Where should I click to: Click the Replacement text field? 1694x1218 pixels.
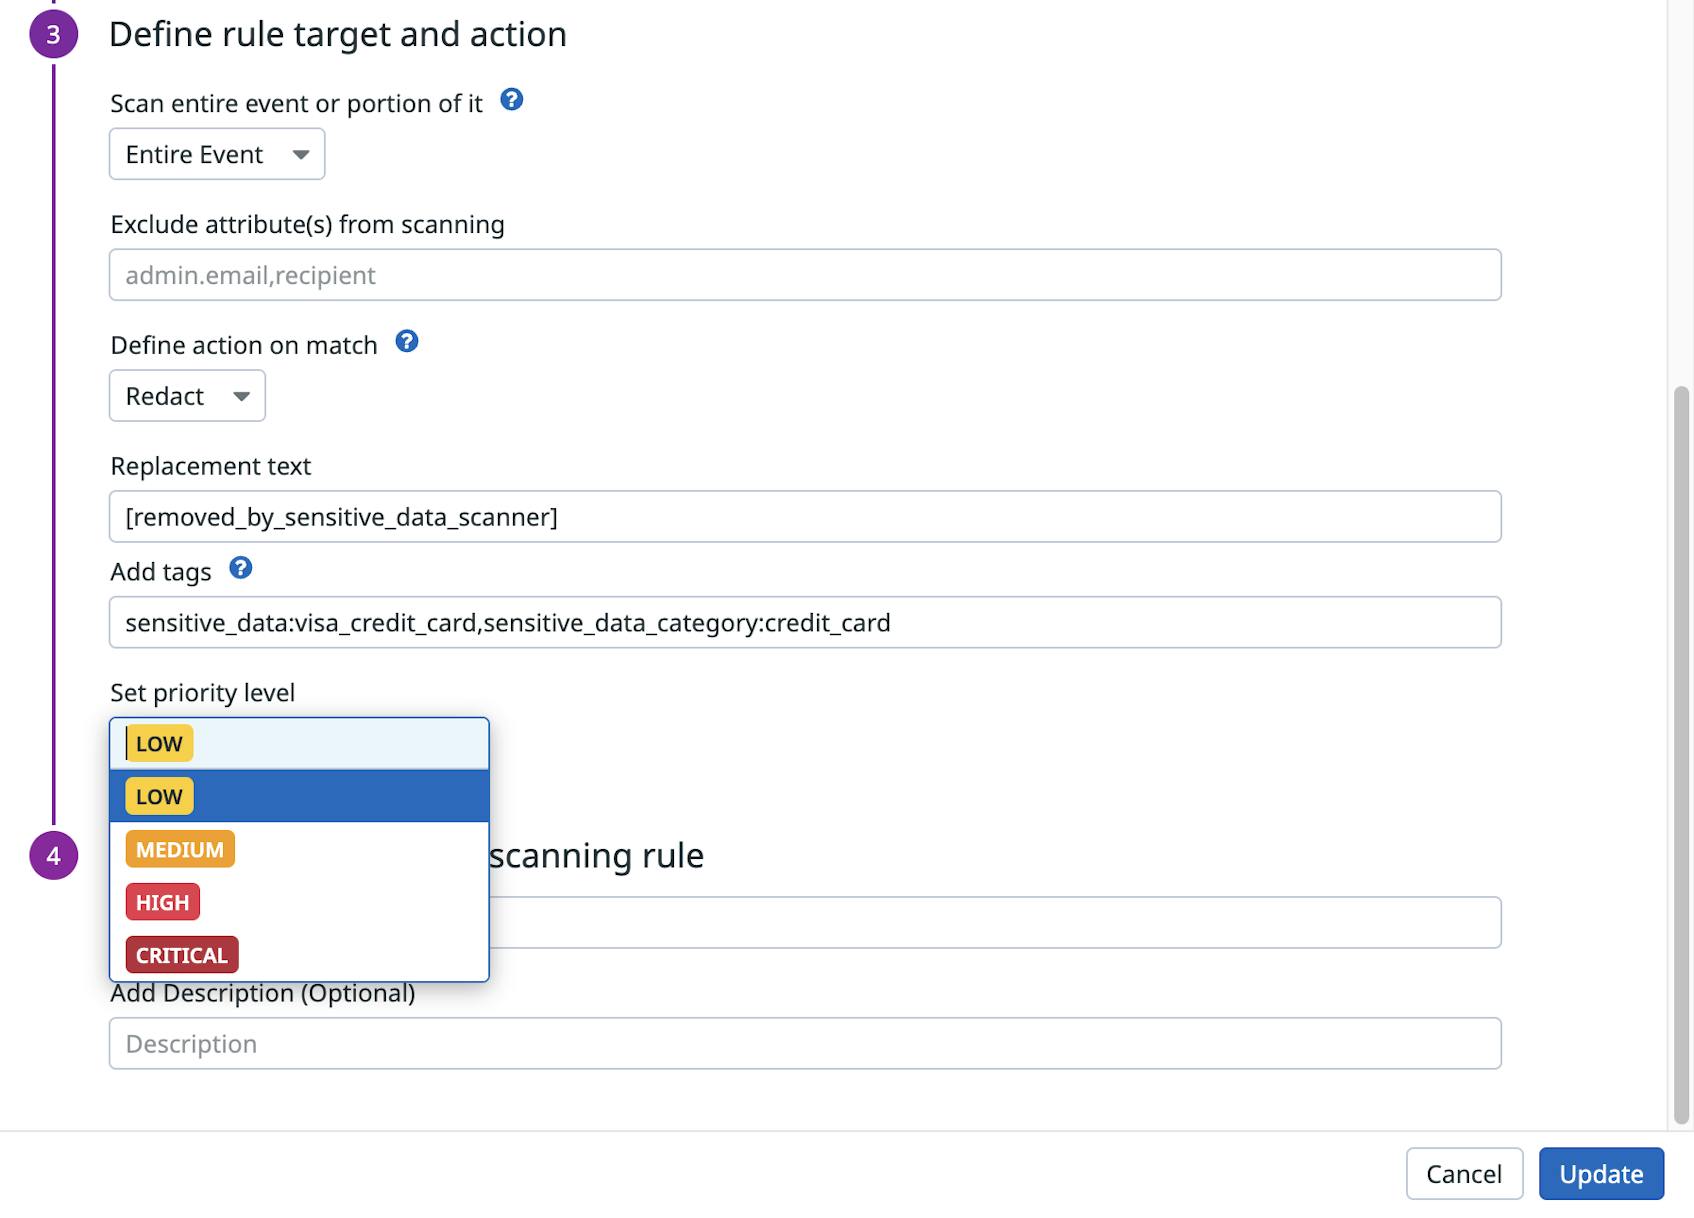[x=803, y=517]
